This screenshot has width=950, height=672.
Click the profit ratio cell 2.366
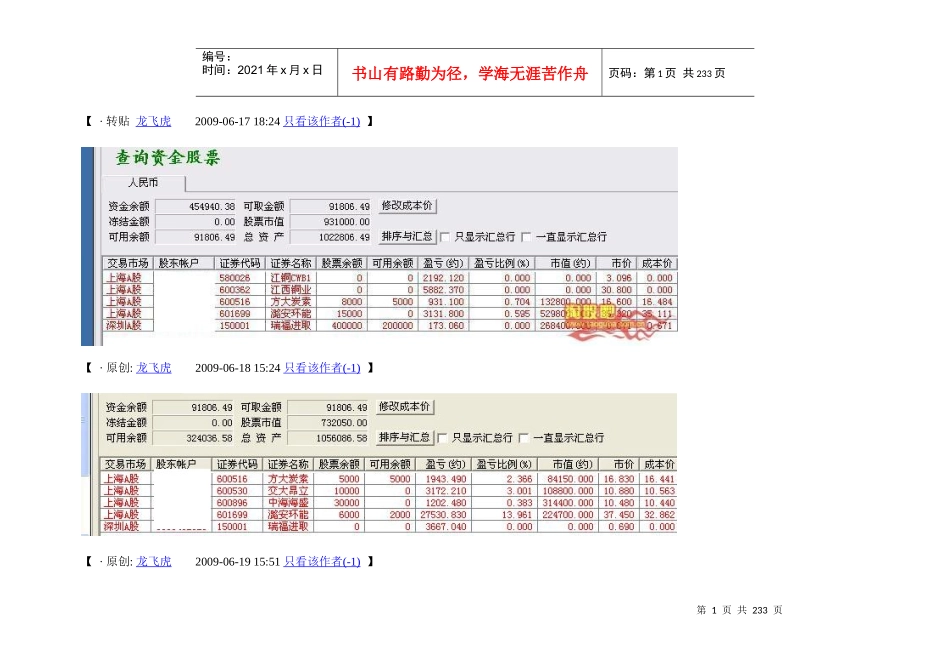pyautogui.click(x=504, y=479)
